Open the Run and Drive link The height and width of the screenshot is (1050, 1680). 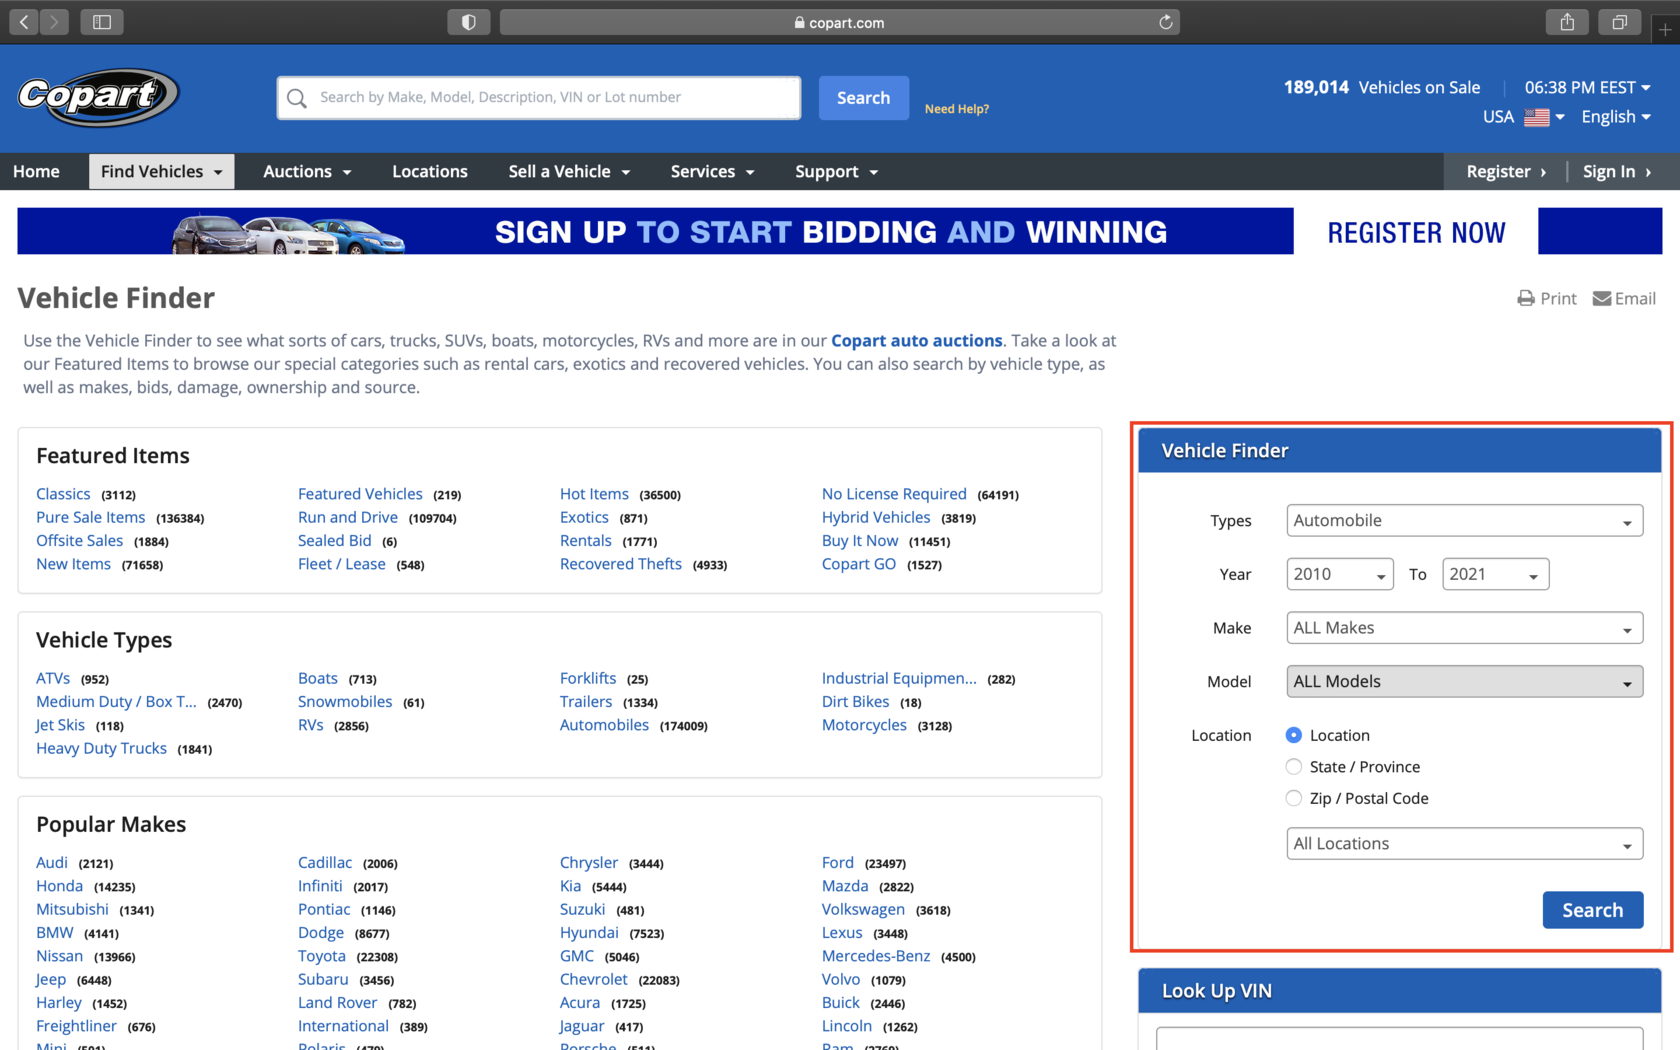[348, 517]
